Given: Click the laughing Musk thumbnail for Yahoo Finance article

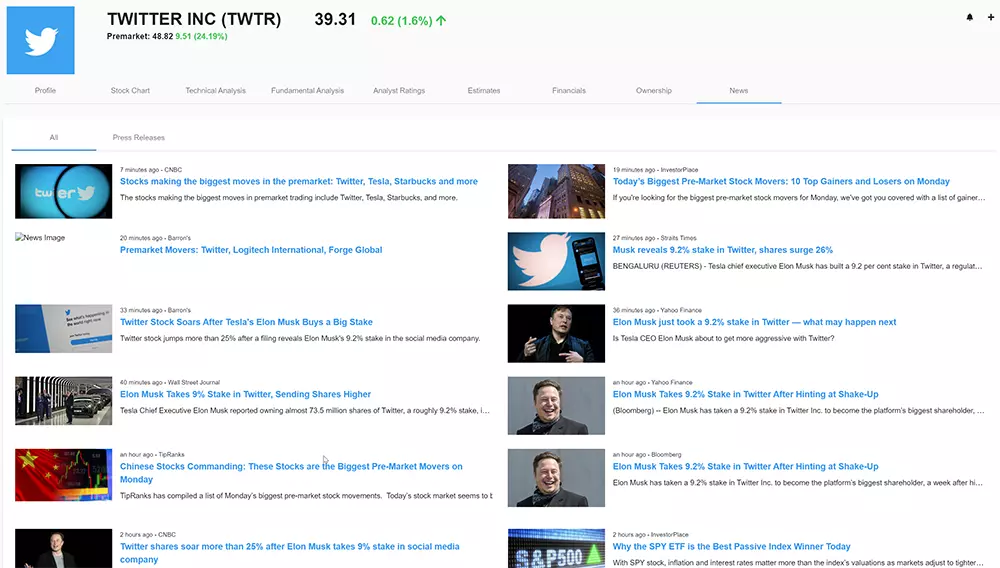Looking at the screenshot, I should (556, 405).
